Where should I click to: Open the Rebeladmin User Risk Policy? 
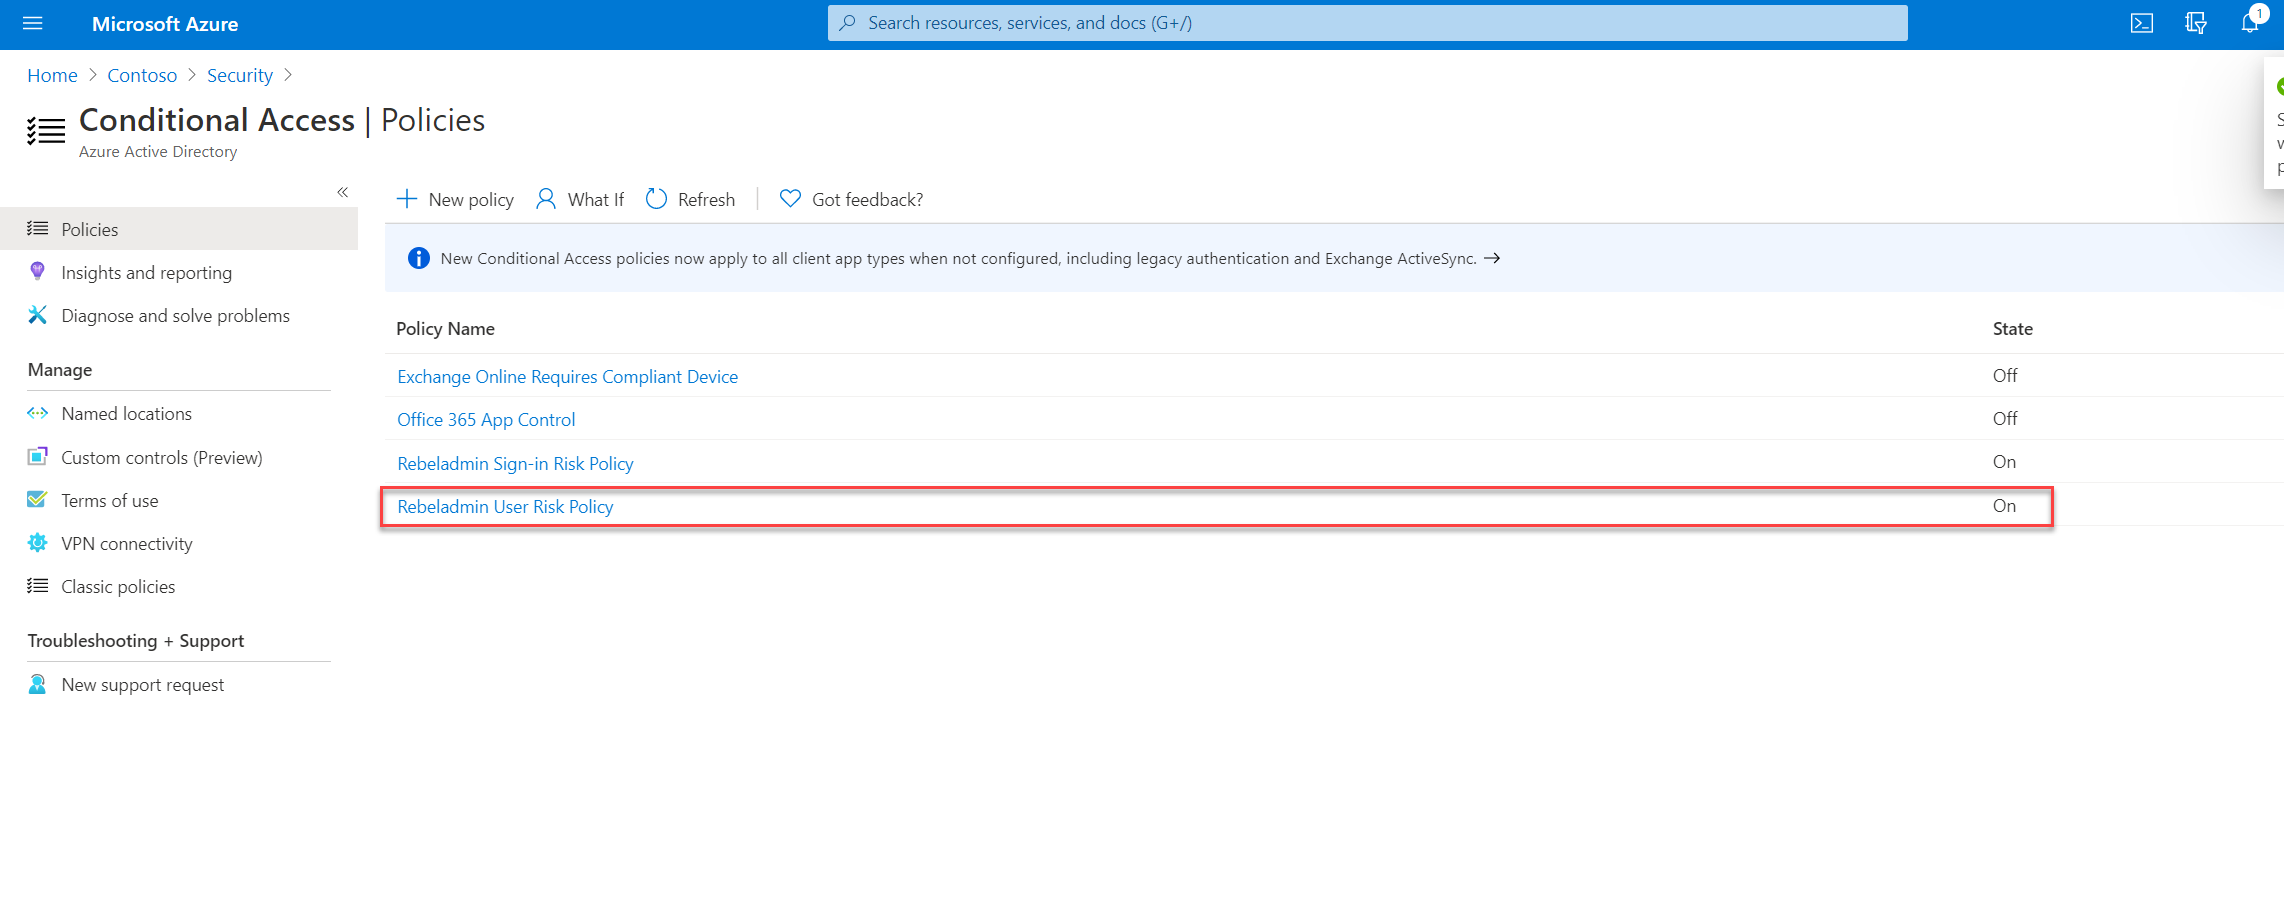[505, 507]
